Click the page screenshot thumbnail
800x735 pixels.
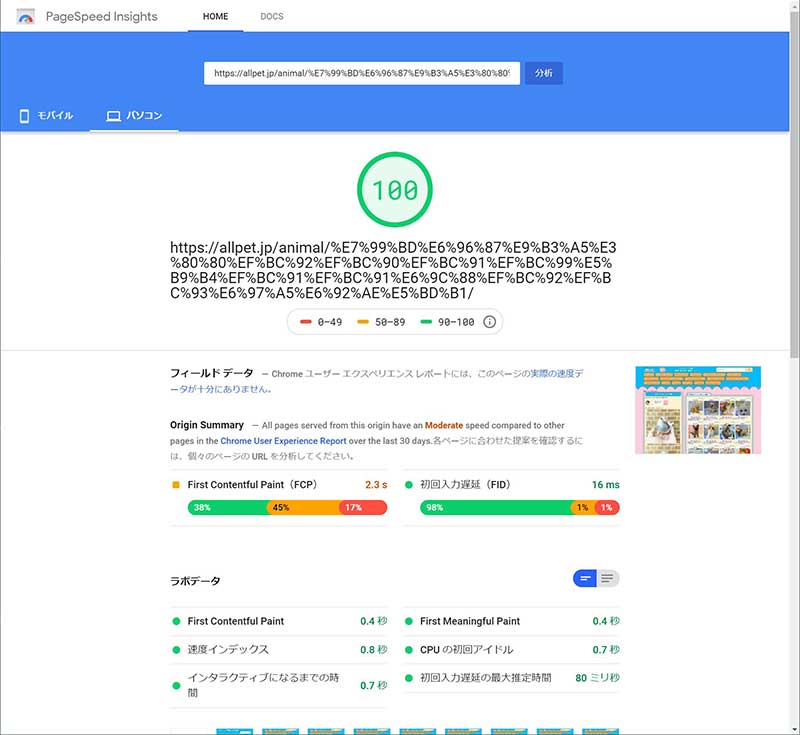click(x=698, y=410)
